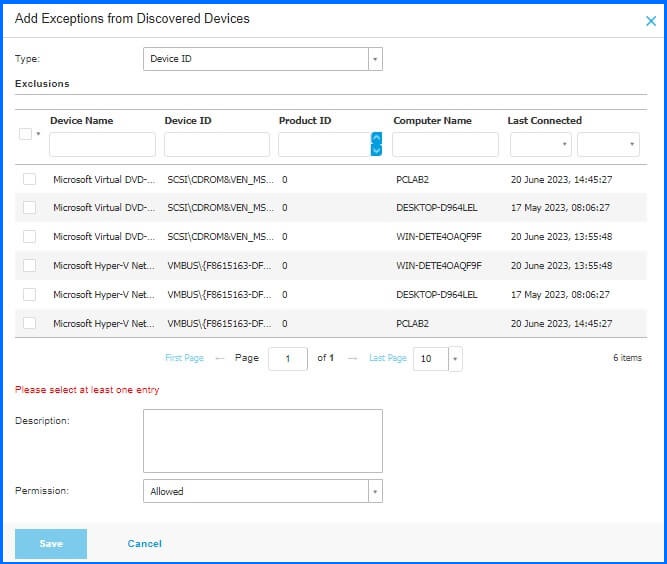The image size is (667, 564).
Task: Close the Add Exceptions dialog
Action: click(x=650, y=21)
